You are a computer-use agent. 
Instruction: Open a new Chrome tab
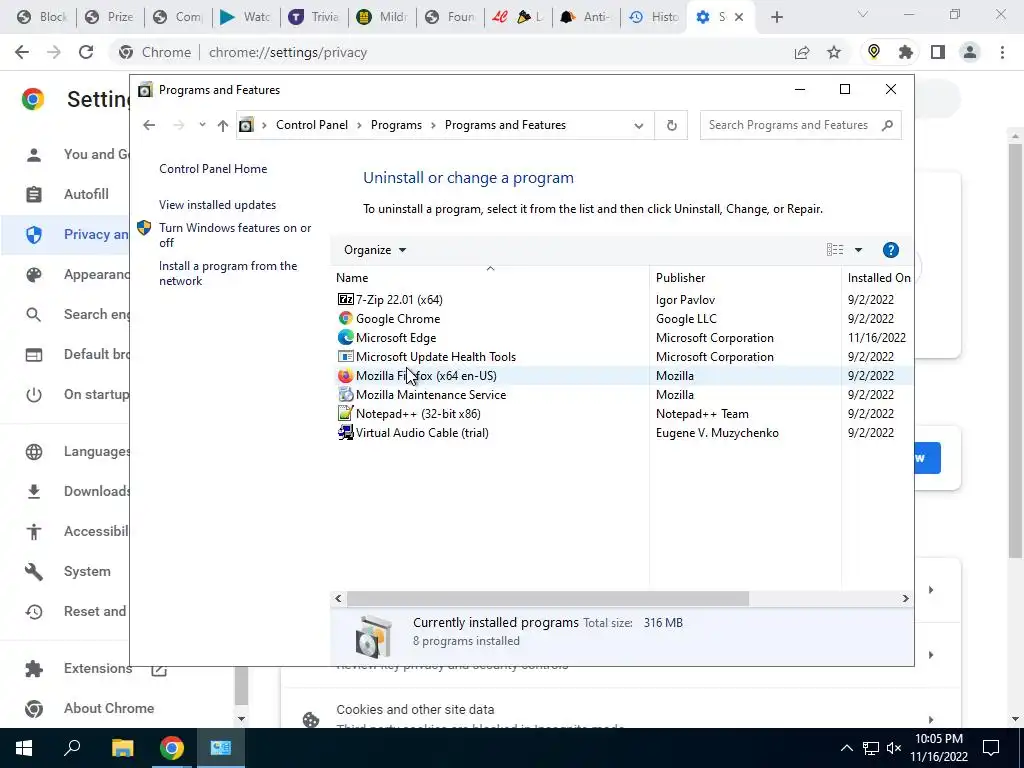click(776, 17)
